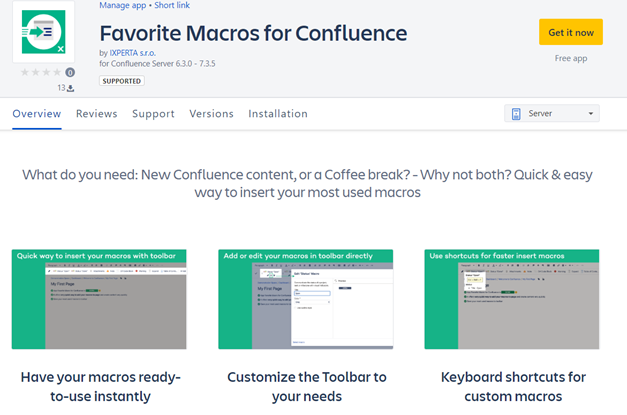
Task: Click the review count badge showing 0
Action: (x=70, y=72)
